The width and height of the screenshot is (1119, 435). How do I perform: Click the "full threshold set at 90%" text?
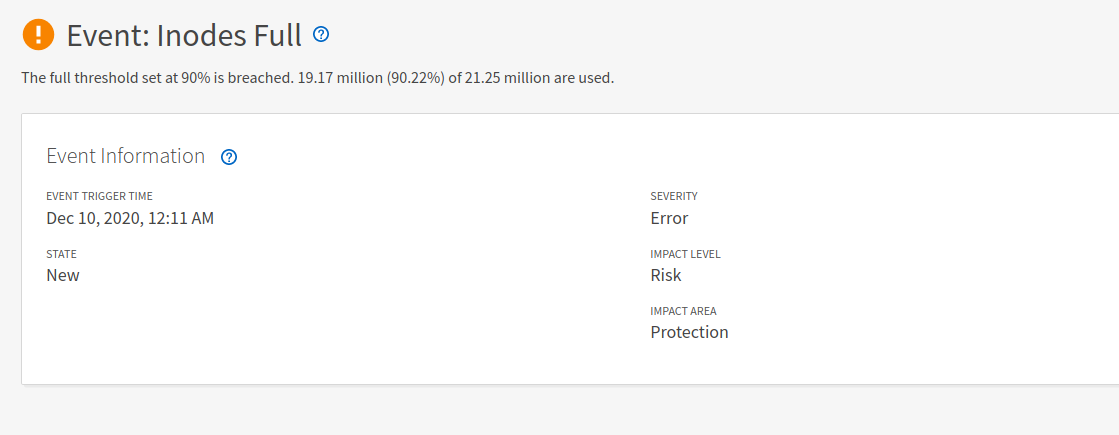click(128, 78)
